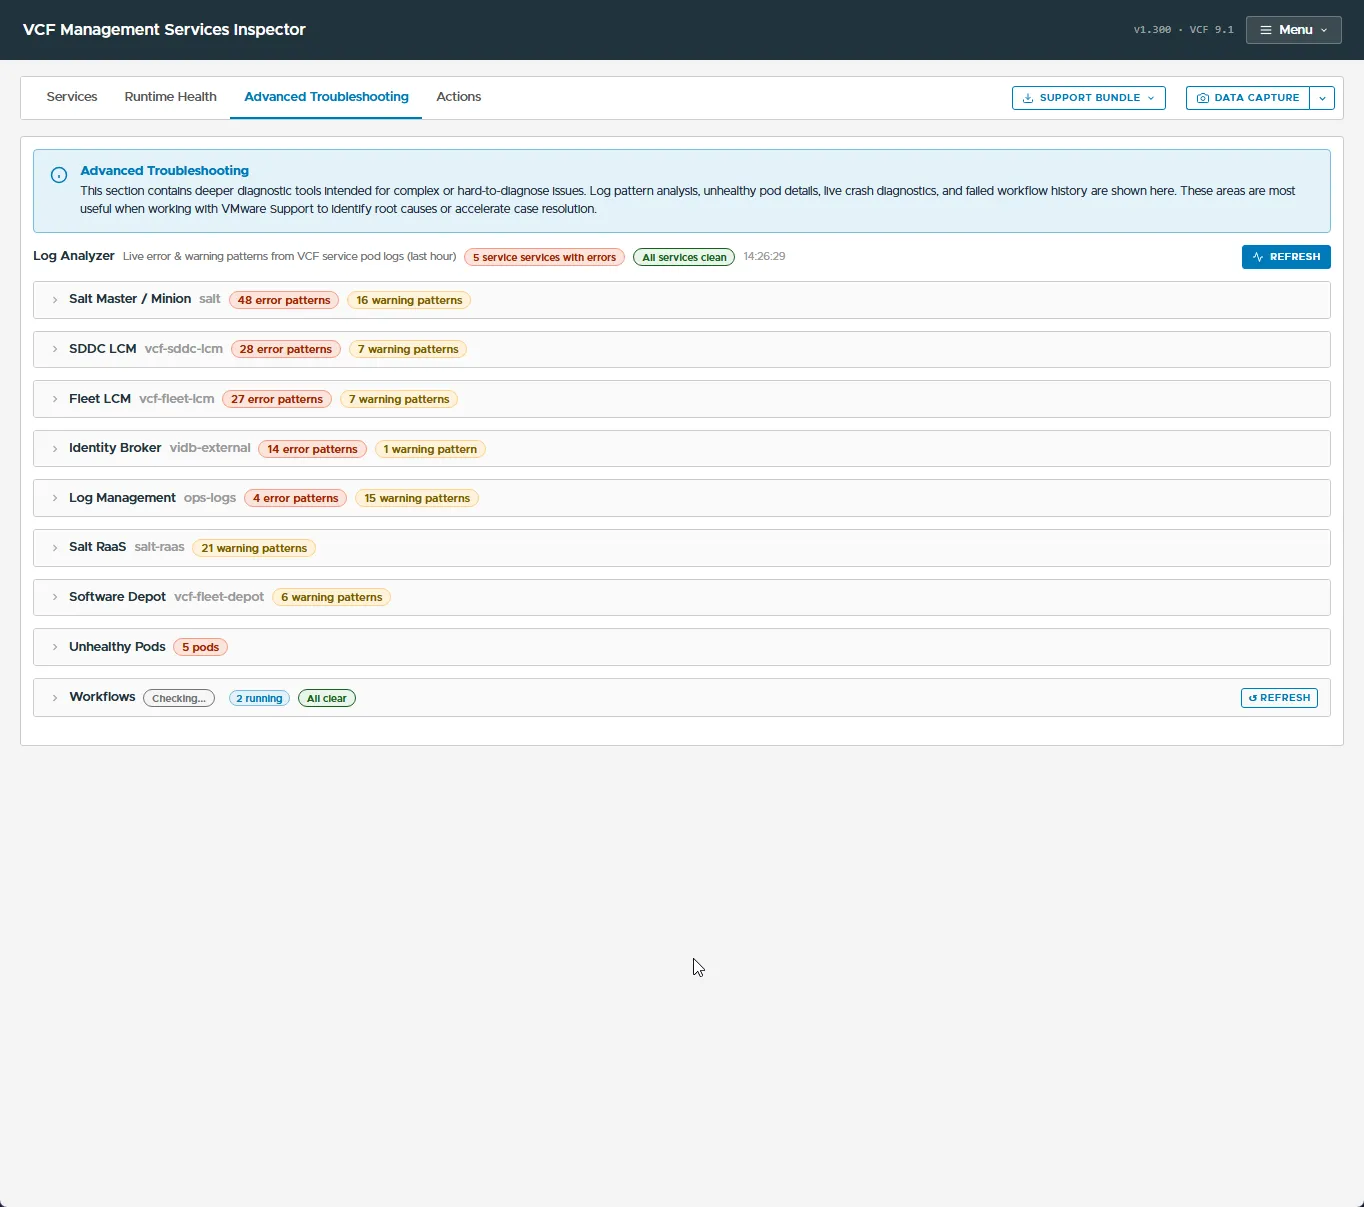The image size is (1364, 1207).
Task: Expand Salt Master / Minion row chevron
Action: click(x=55, y=300)
